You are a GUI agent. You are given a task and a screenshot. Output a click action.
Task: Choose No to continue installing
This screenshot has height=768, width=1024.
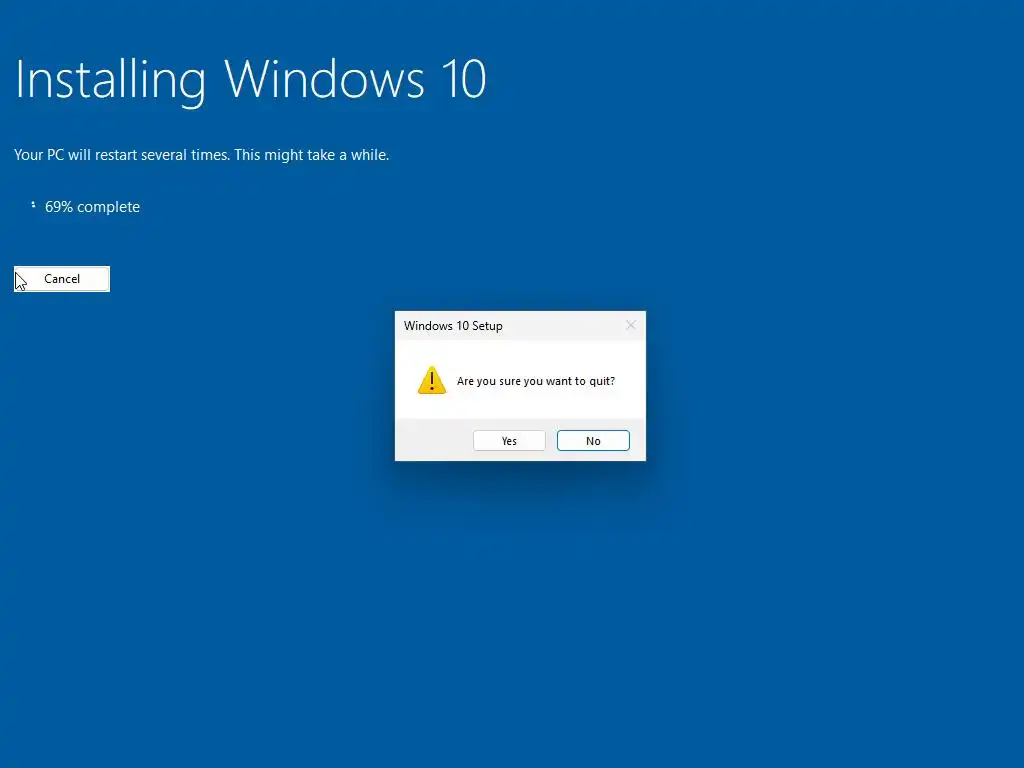coord(593,441)
